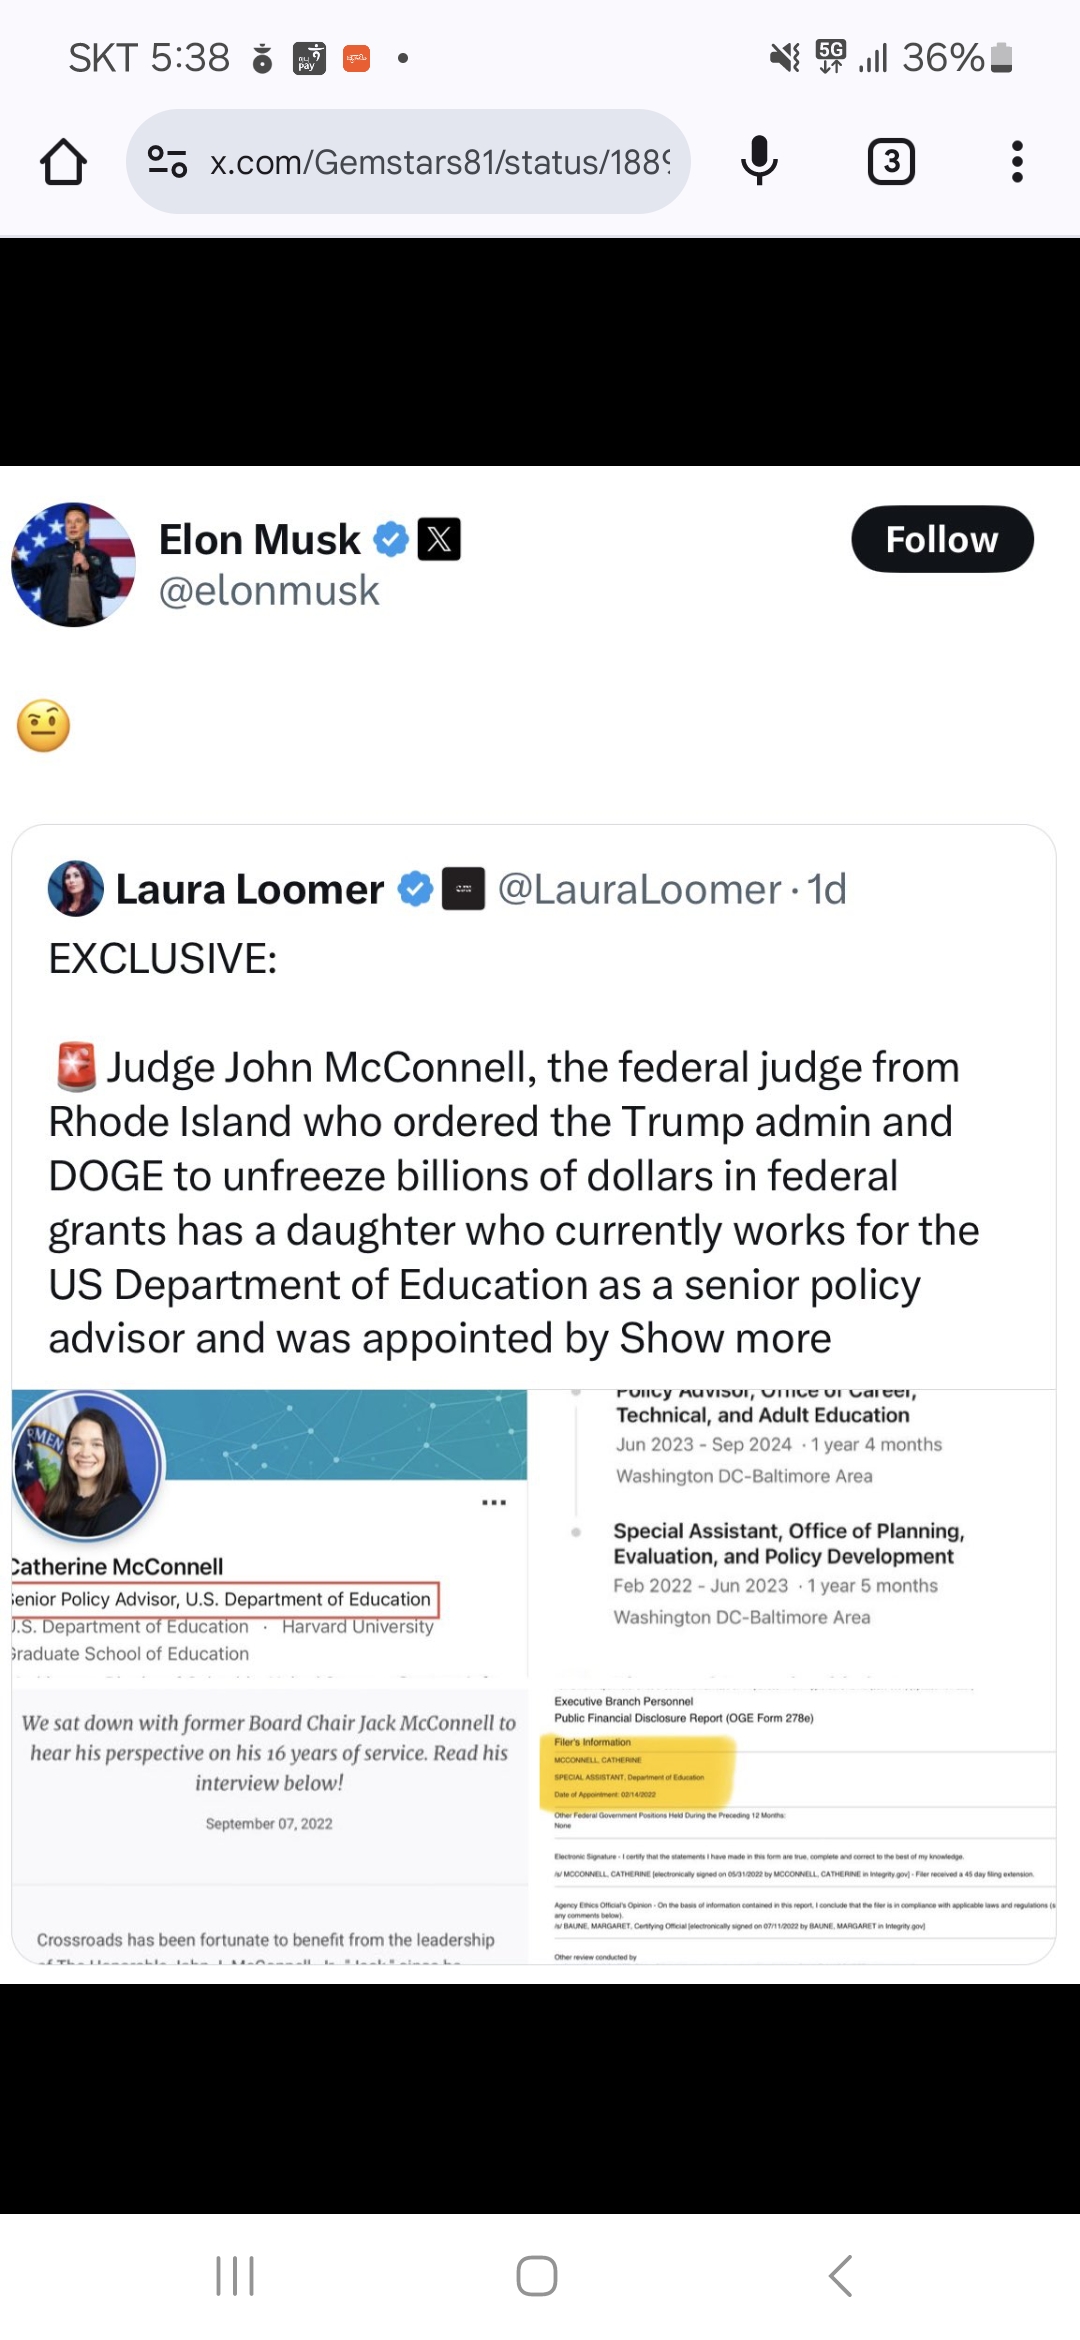Open the tab switcher showing 3 tabs

pyautogui.click(x=891, y=162)
